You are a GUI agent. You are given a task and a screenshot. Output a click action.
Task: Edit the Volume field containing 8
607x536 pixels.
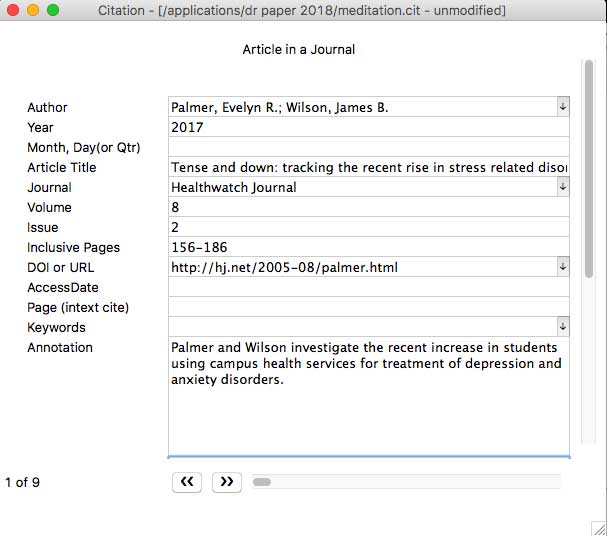[368, 207]
